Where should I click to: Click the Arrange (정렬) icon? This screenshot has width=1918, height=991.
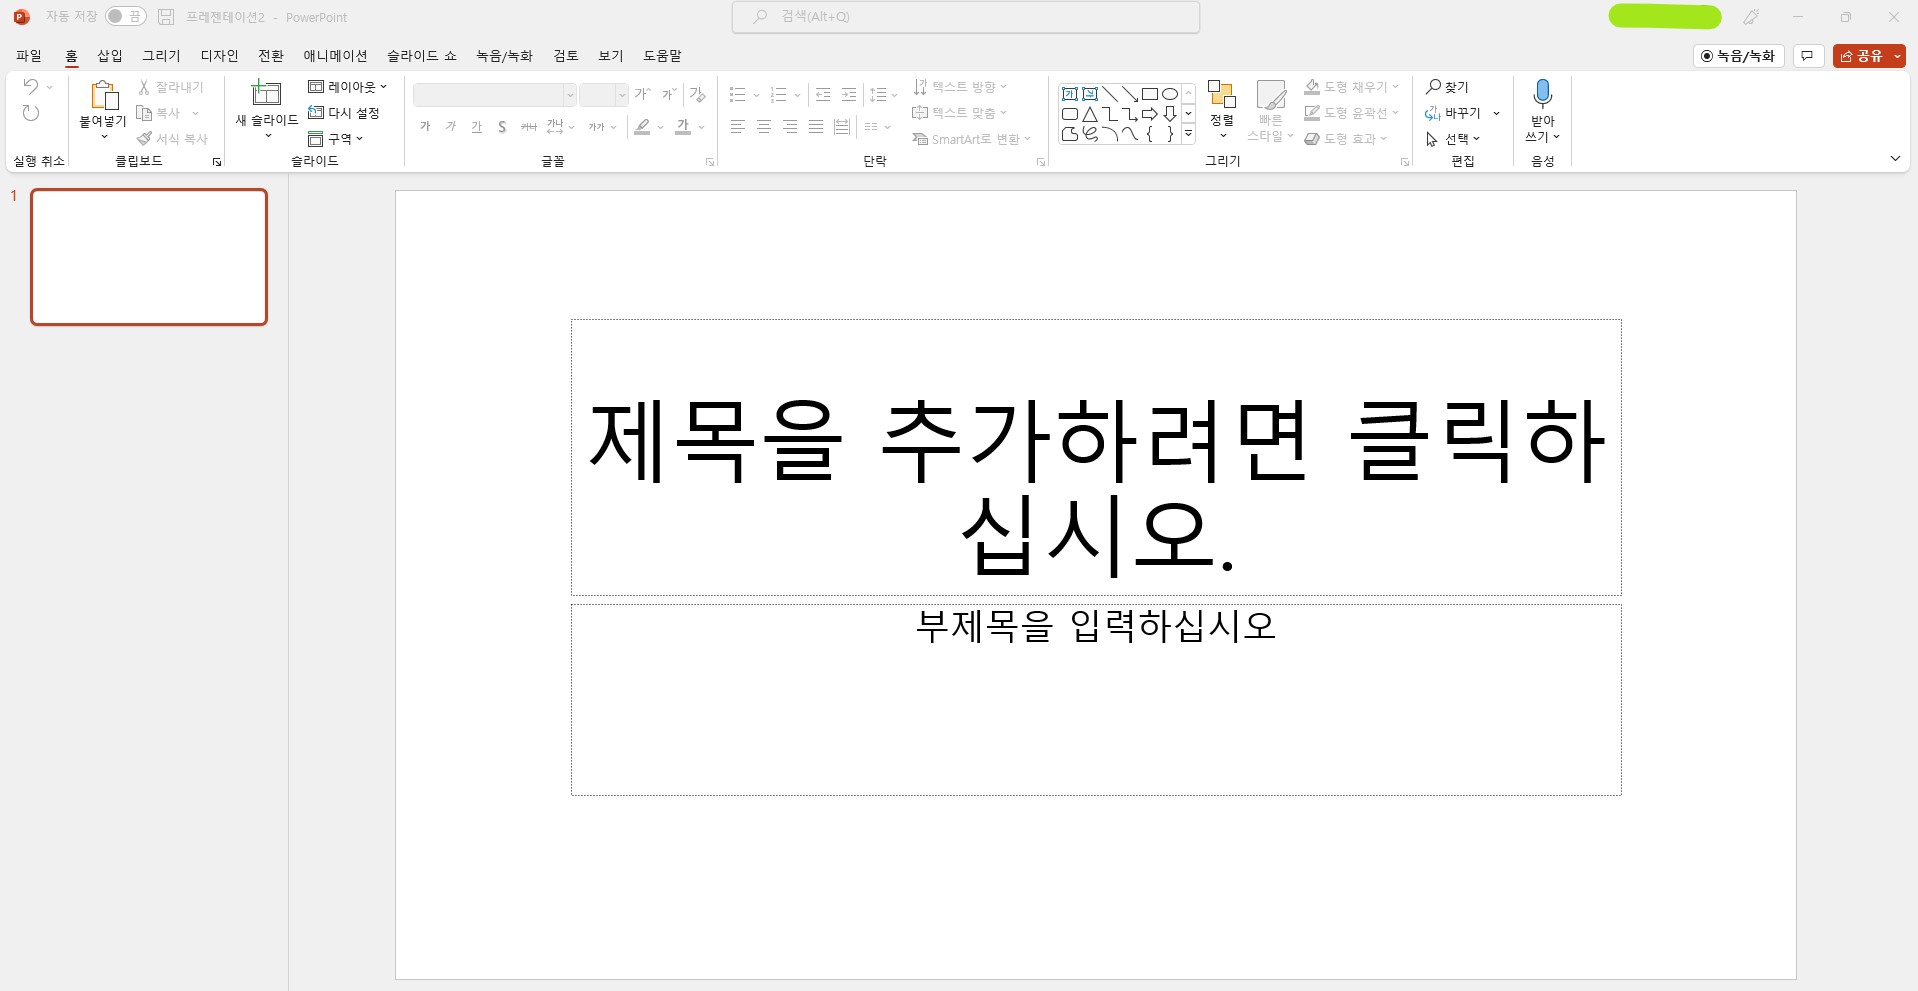[x=1221, y=92]
